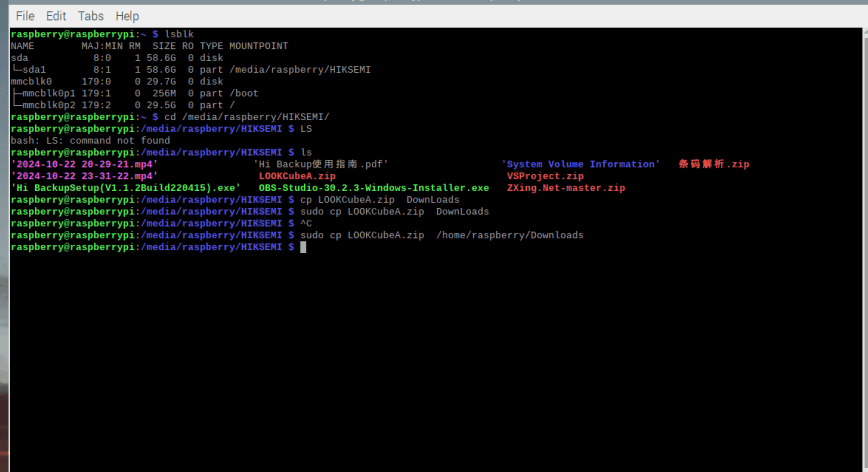Click the /boot mountpoint in lsblk output
The width and height of the screenshot is (868, 472).
[x=244, y=93]
